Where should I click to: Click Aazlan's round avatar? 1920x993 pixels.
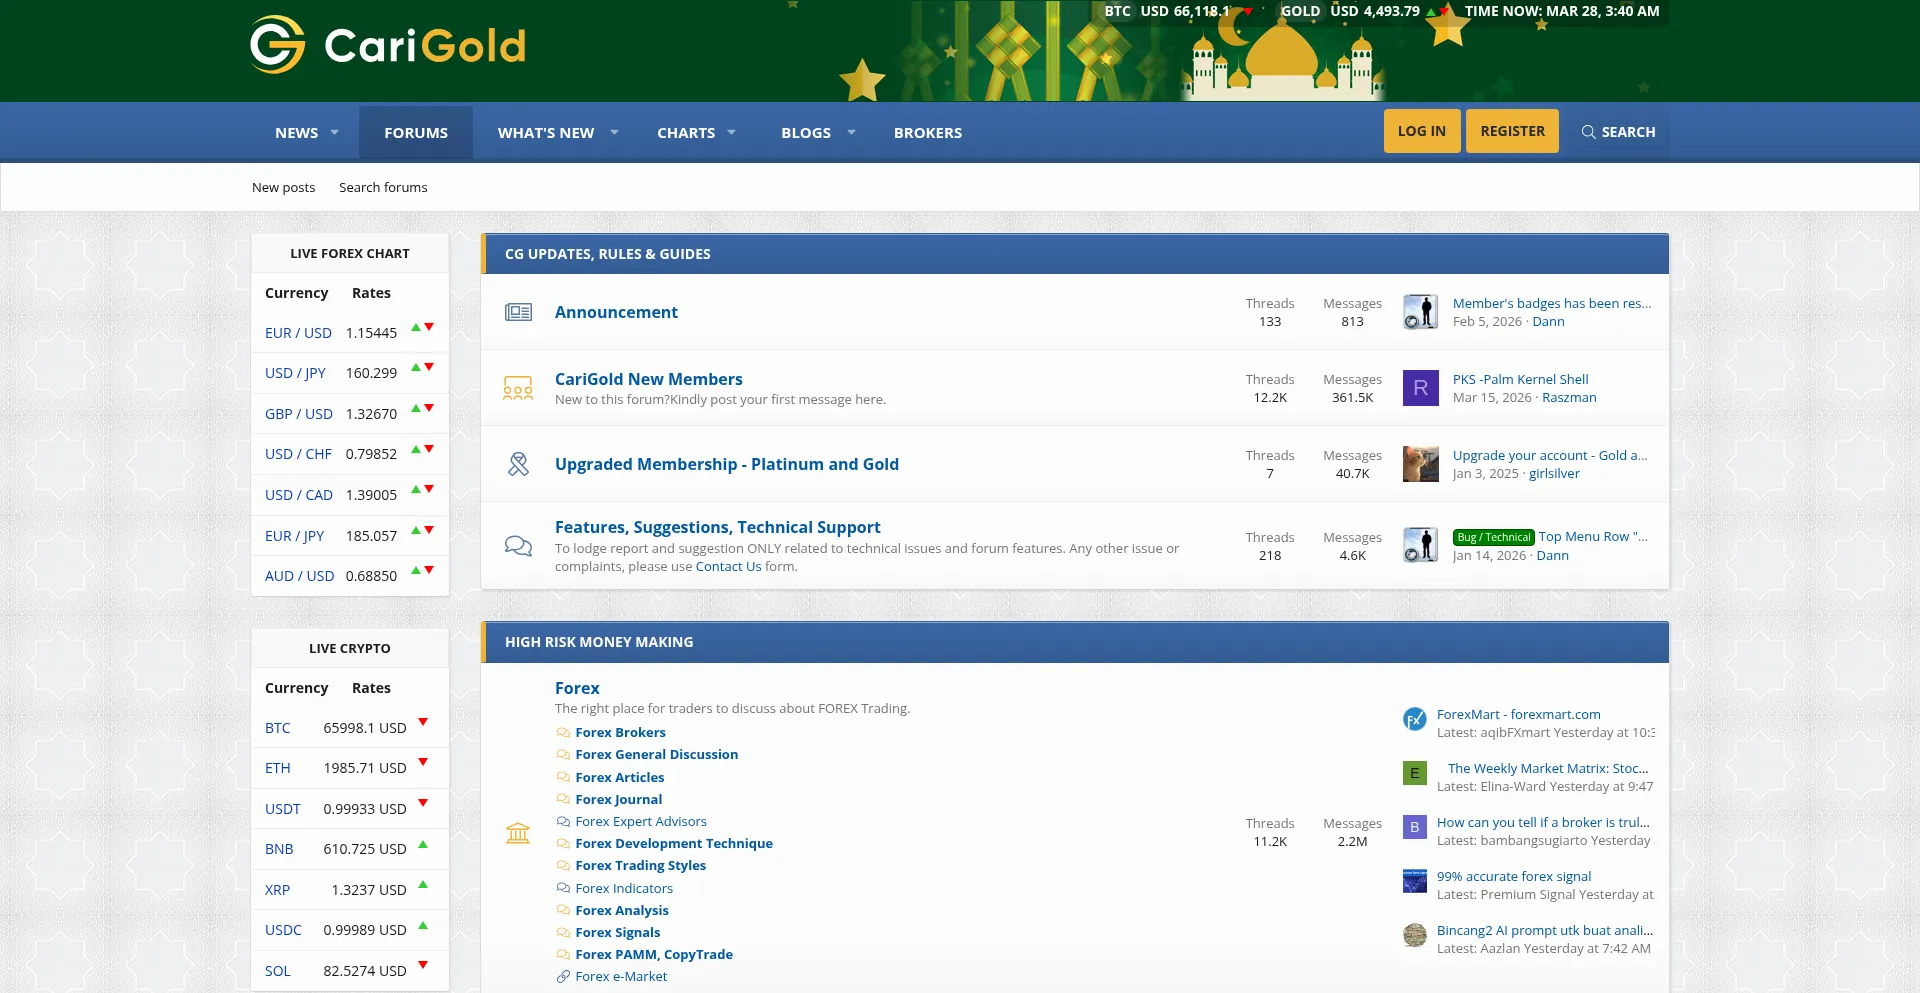(1415, 935)
